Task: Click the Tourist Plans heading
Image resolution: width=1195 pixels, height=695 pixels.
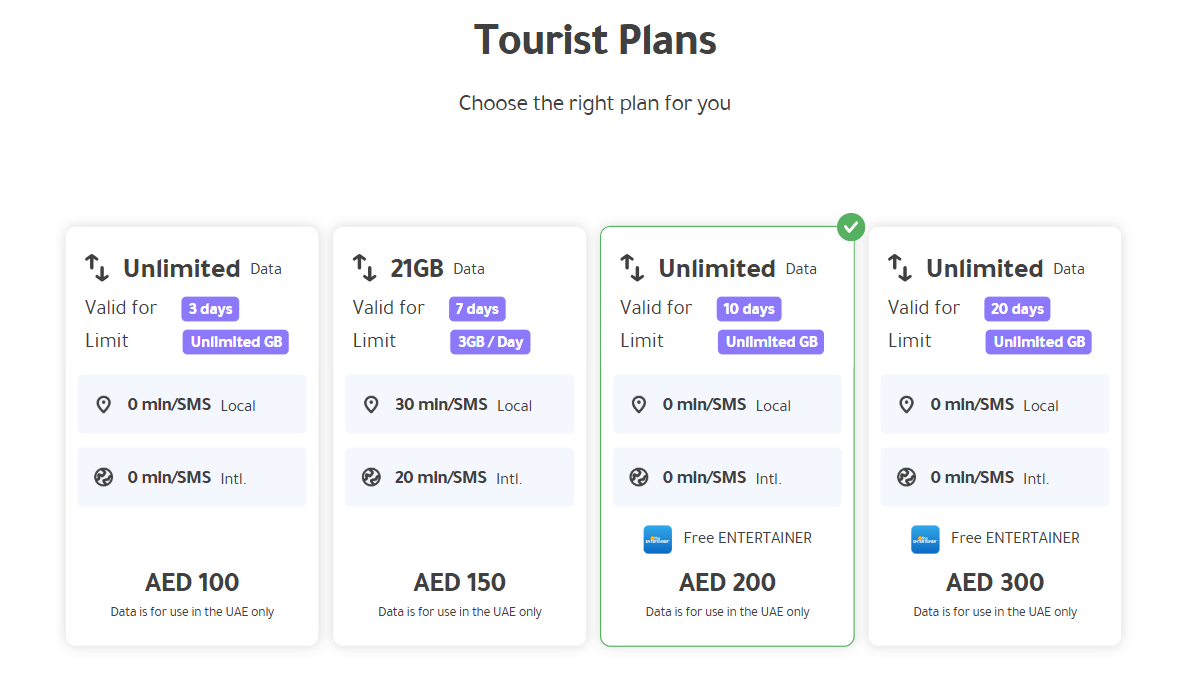Action: pyautogui.click(x=595, y=39)
